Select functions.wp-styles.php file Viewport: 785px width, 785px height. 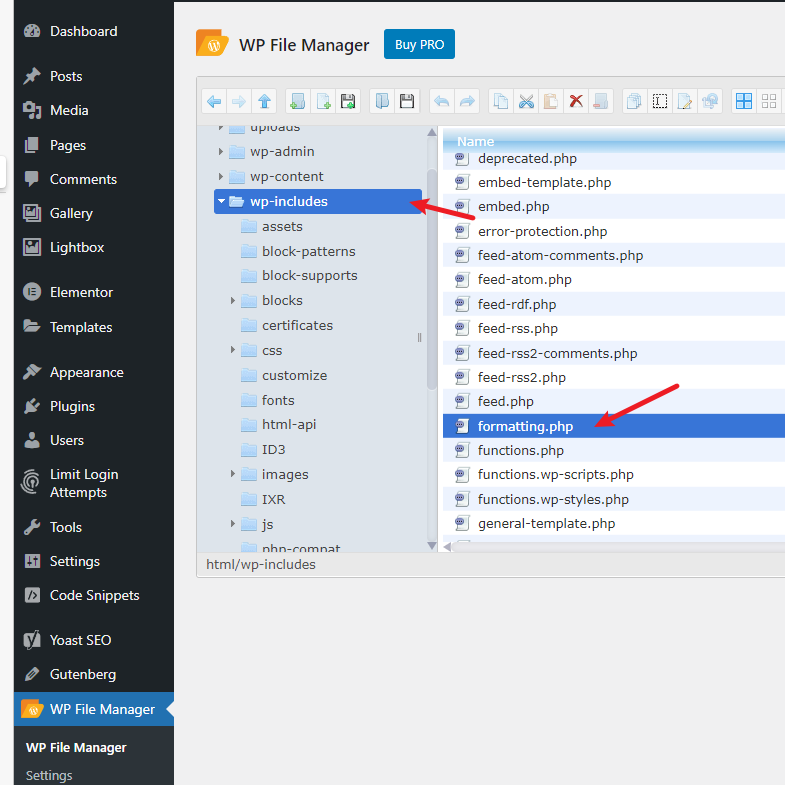coord(614,499)
